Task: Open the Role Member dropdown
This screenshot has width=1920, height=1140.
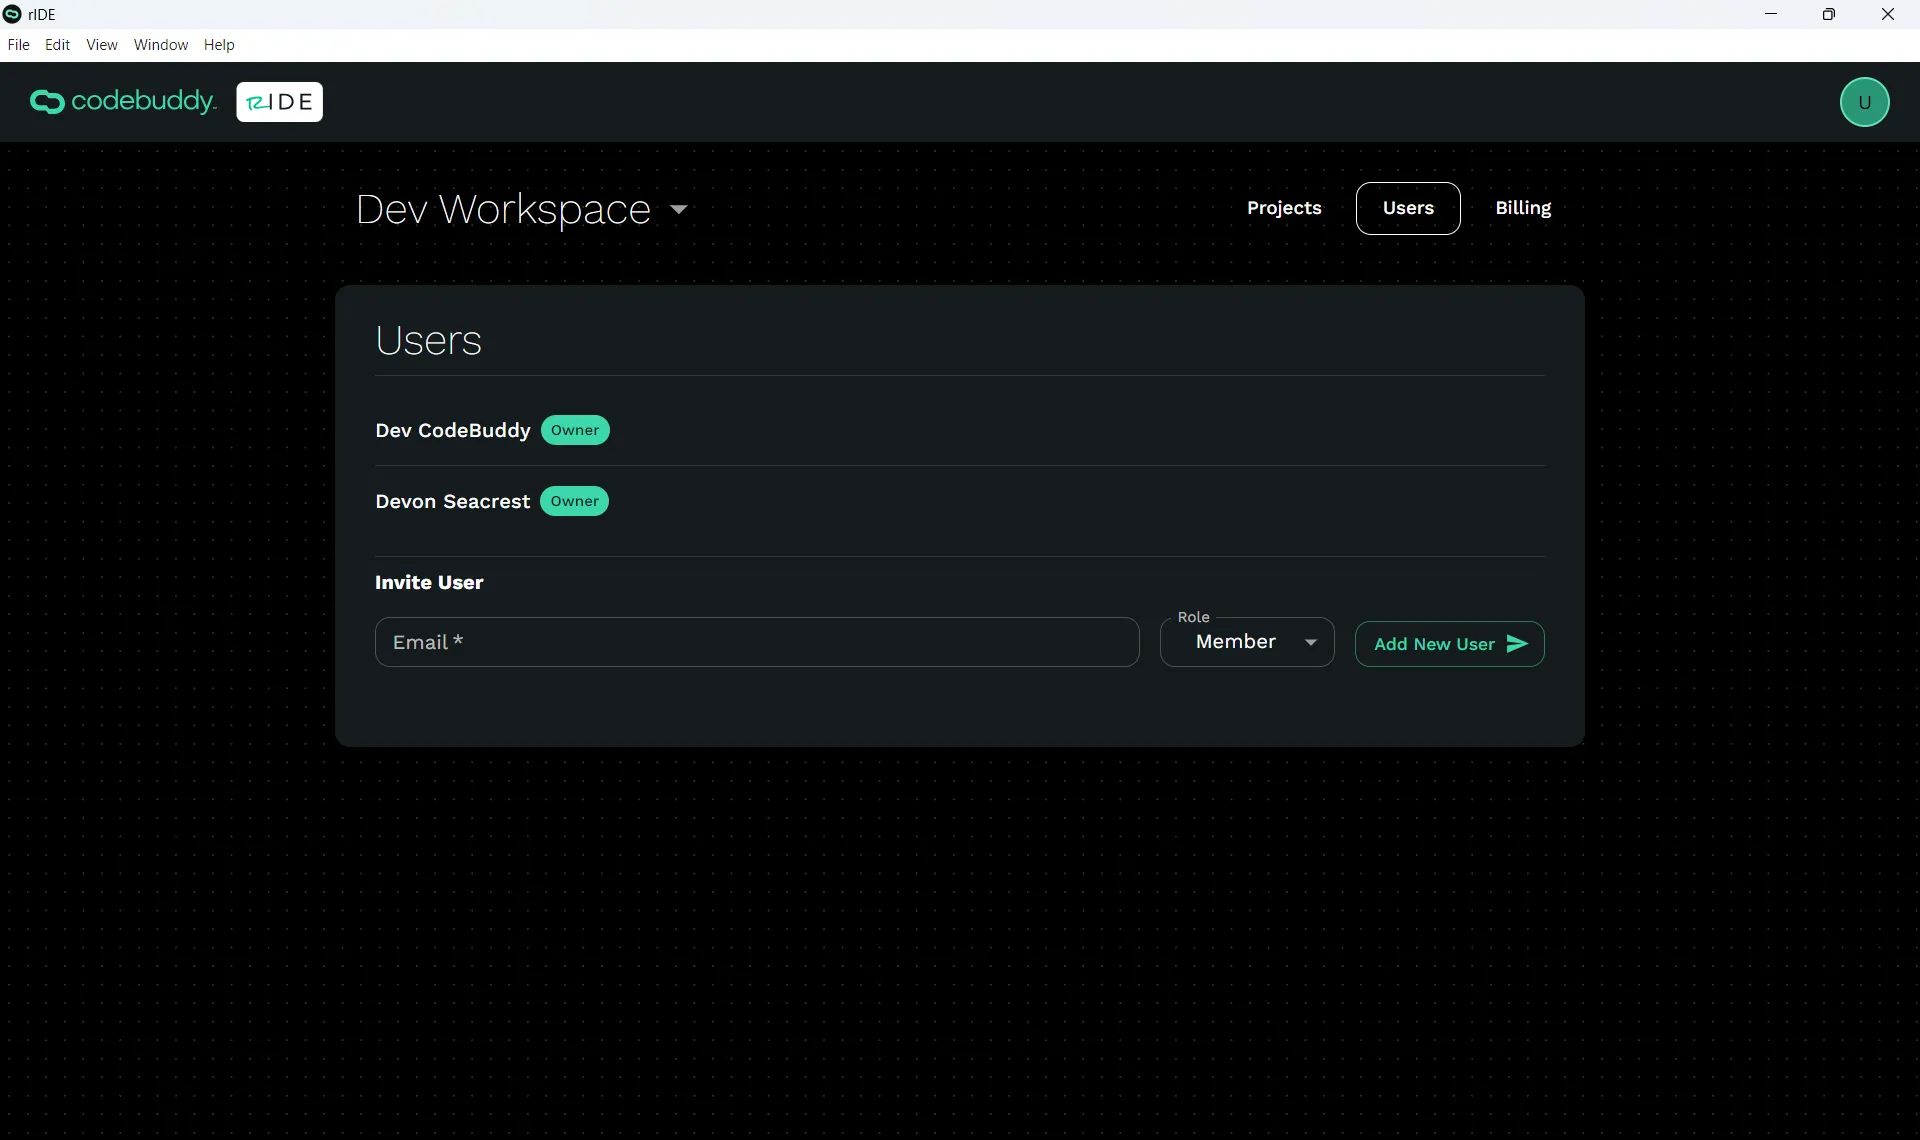Action: pyautogui.click(x=1246, y=642)
